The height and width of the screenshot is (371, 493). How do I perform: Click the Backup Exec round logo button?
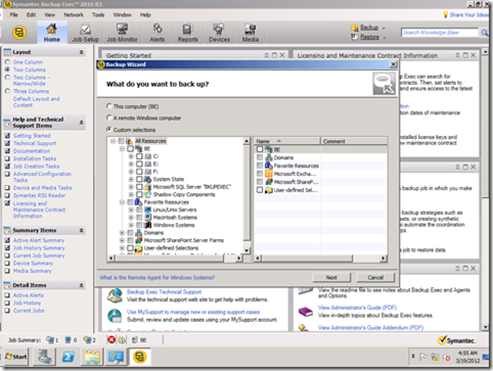coord(19,33)
